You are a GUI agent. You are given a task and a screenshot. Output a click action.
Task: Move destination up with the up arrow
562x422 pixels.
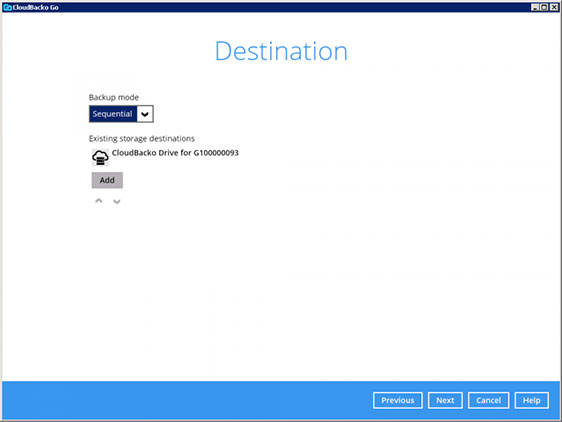click(99, 201)
